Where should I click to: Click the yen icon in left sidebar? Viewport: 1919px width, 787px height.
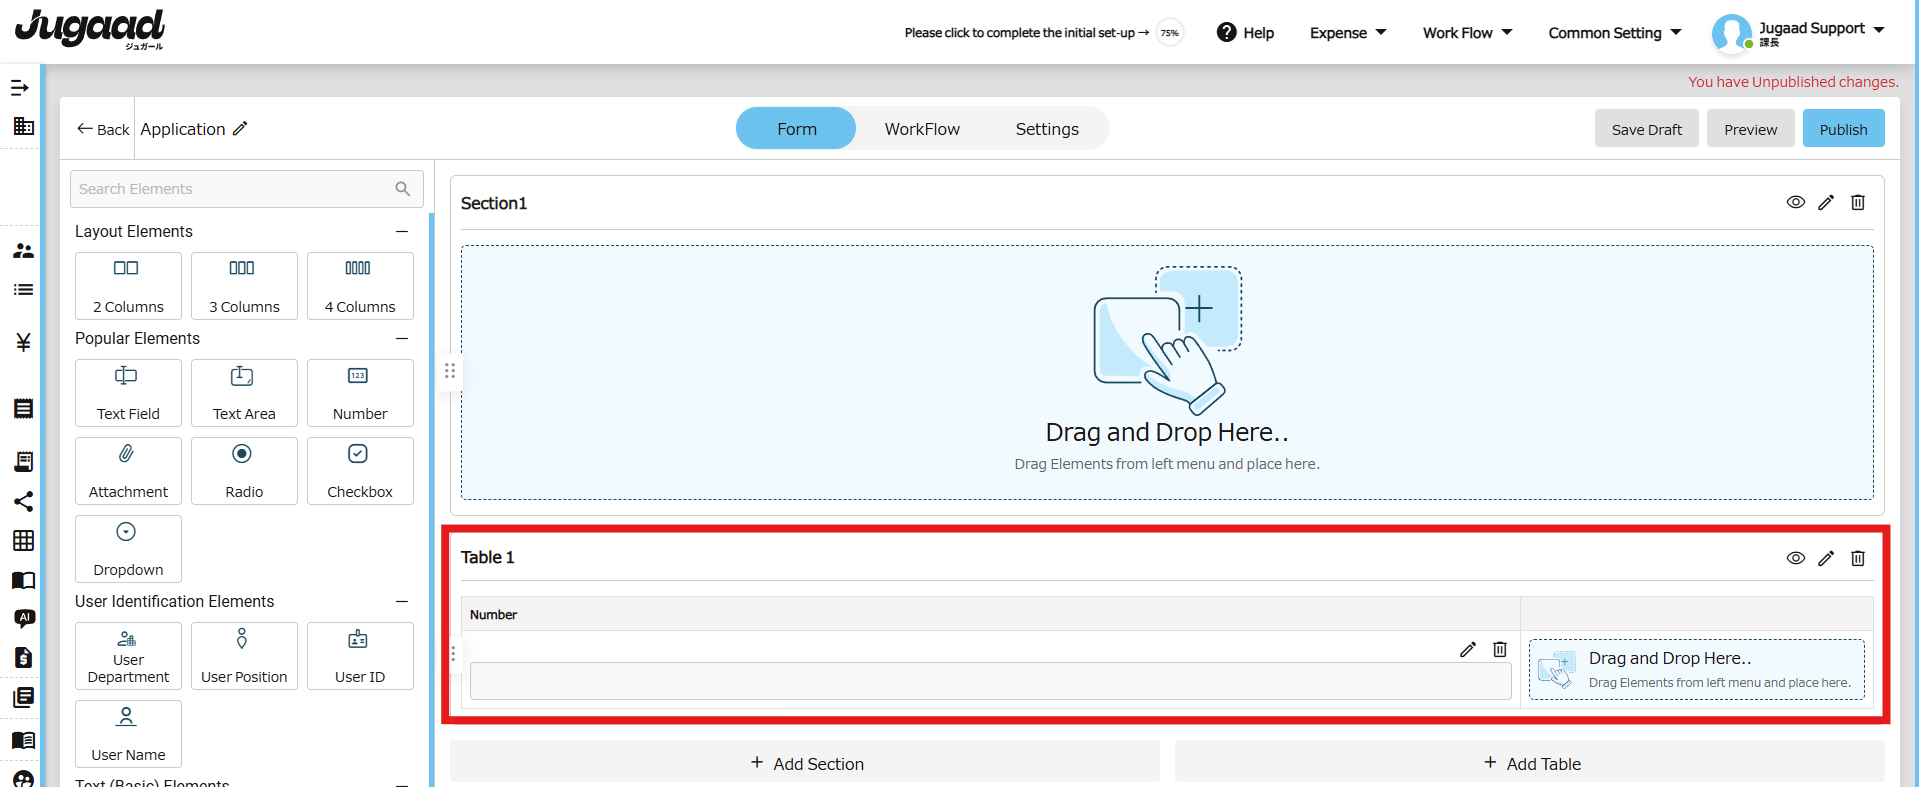coord(23,343)
